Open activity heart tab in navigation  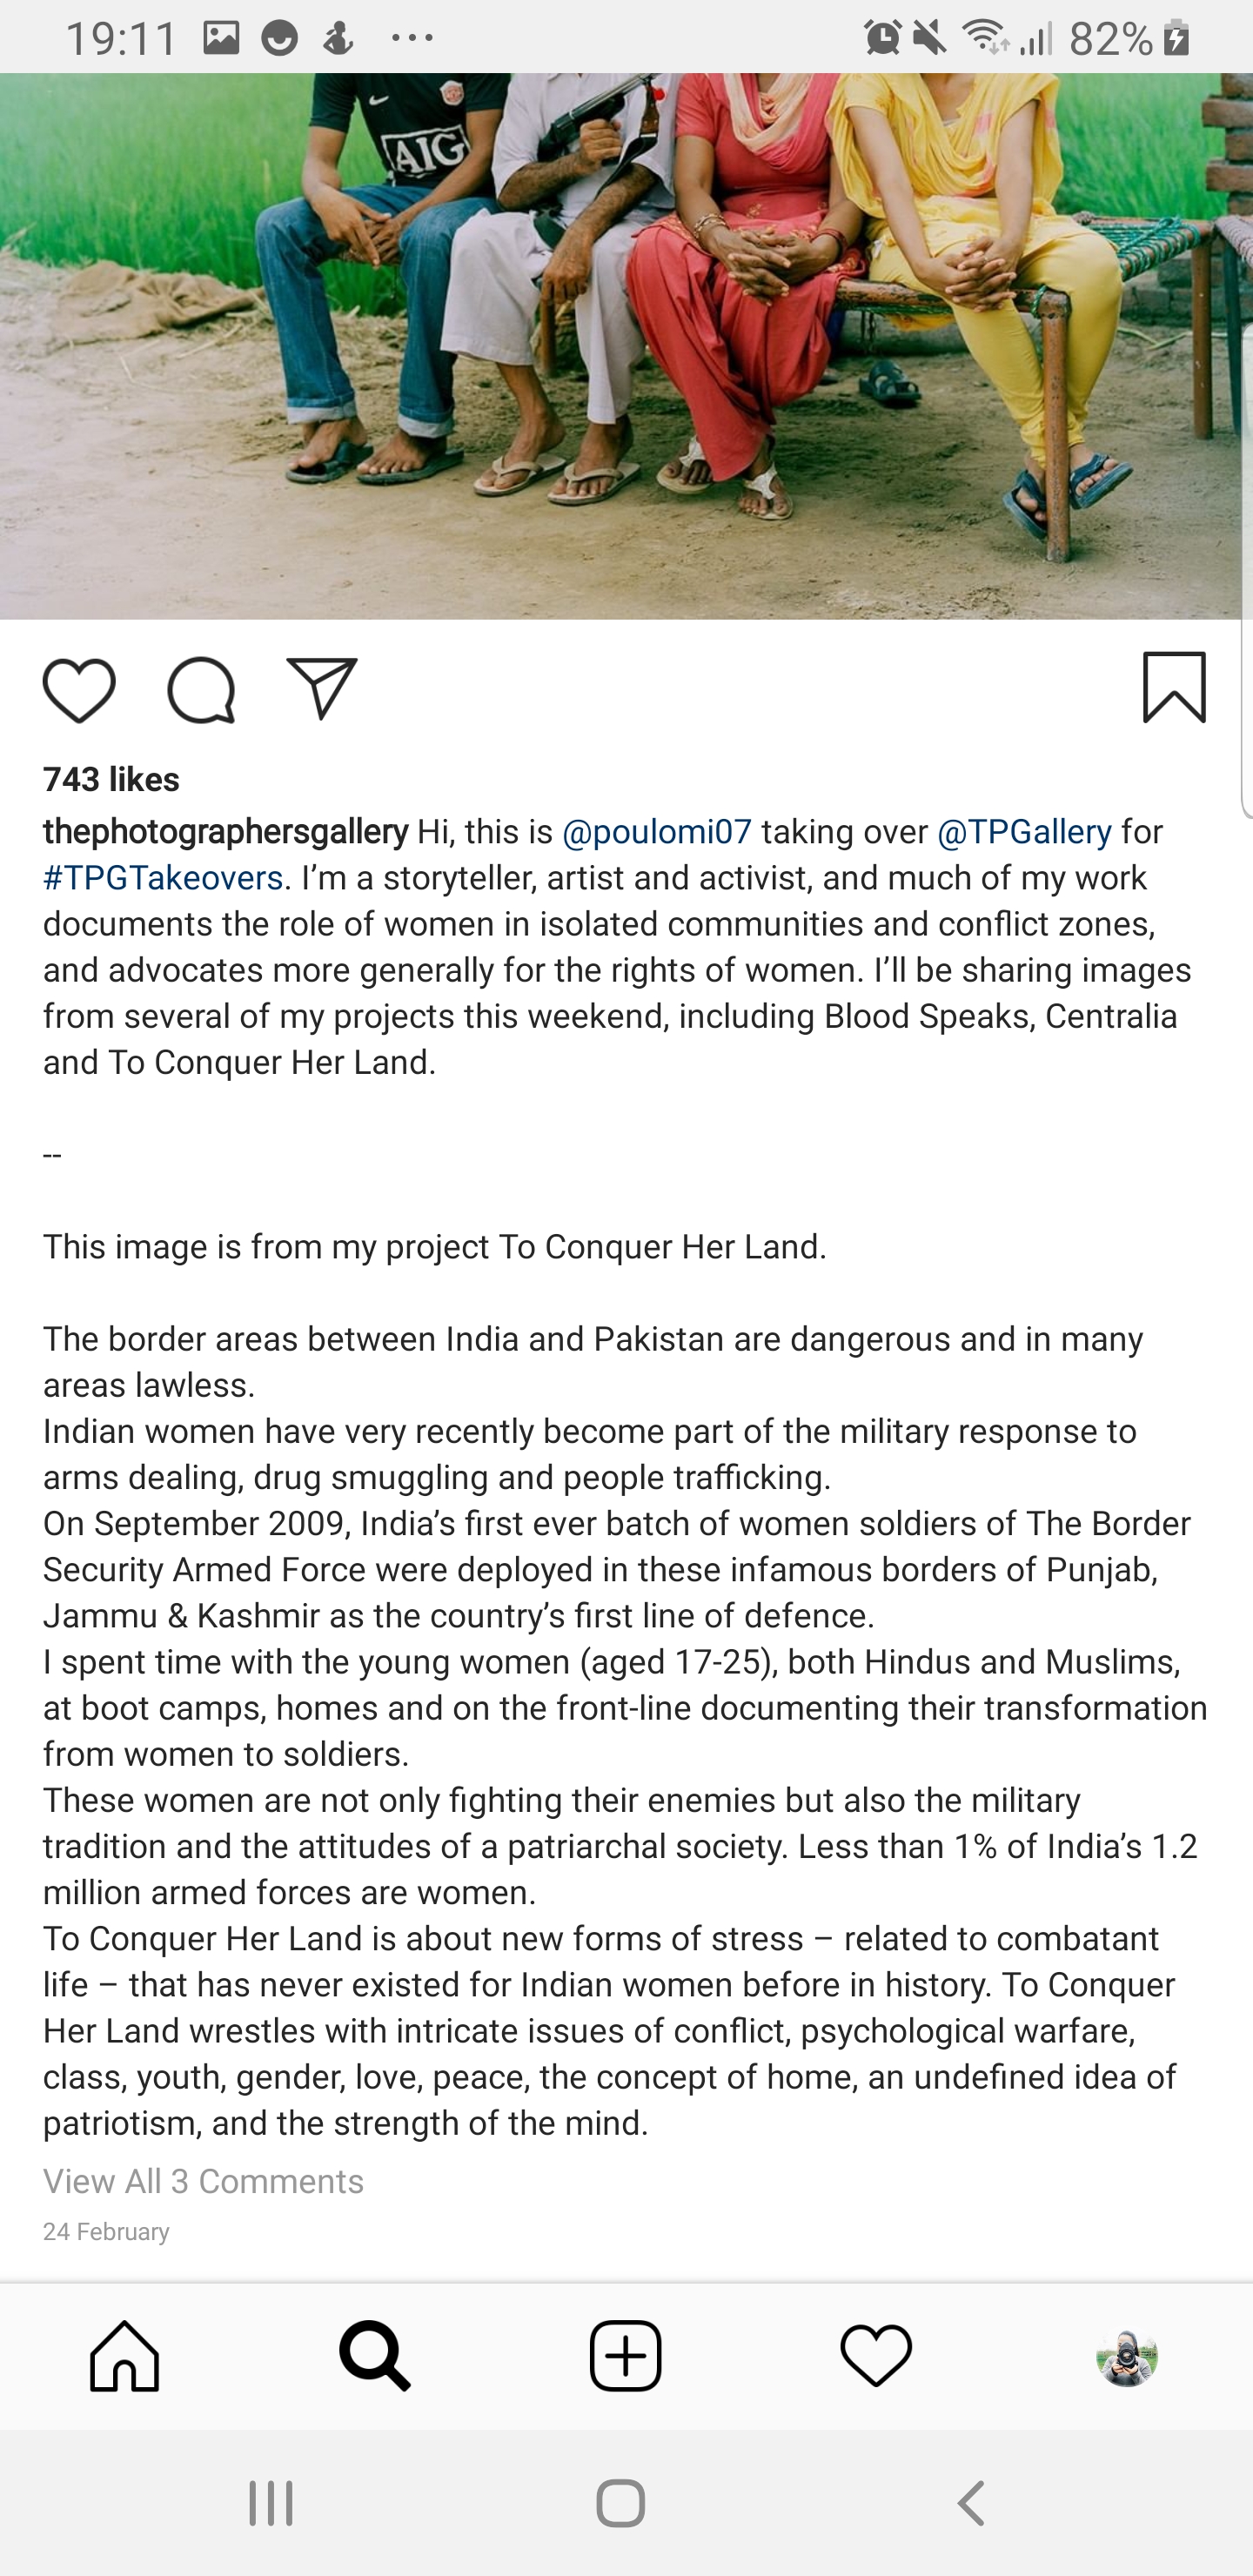[x=876, y=2356]
